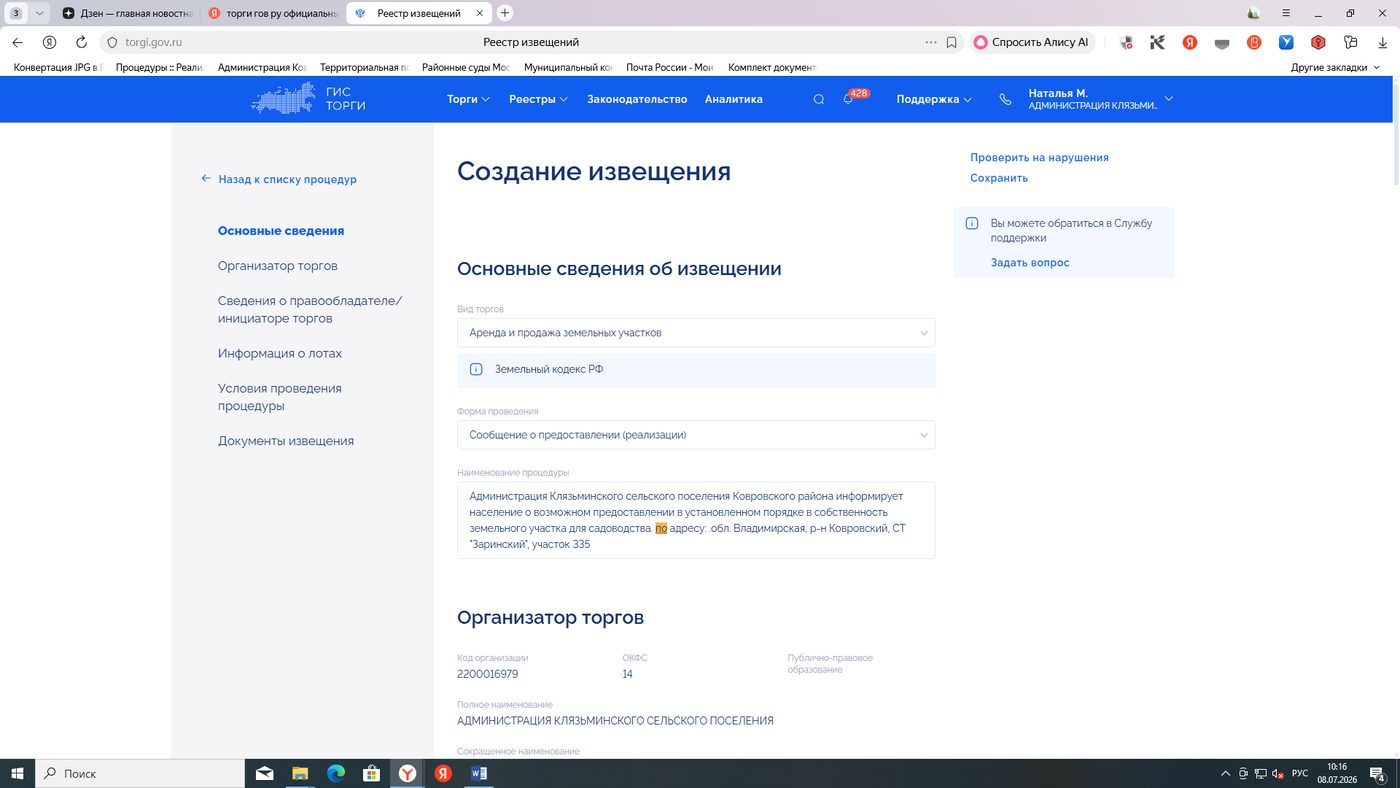Open File Explorer from taskbar

[300, 773]
